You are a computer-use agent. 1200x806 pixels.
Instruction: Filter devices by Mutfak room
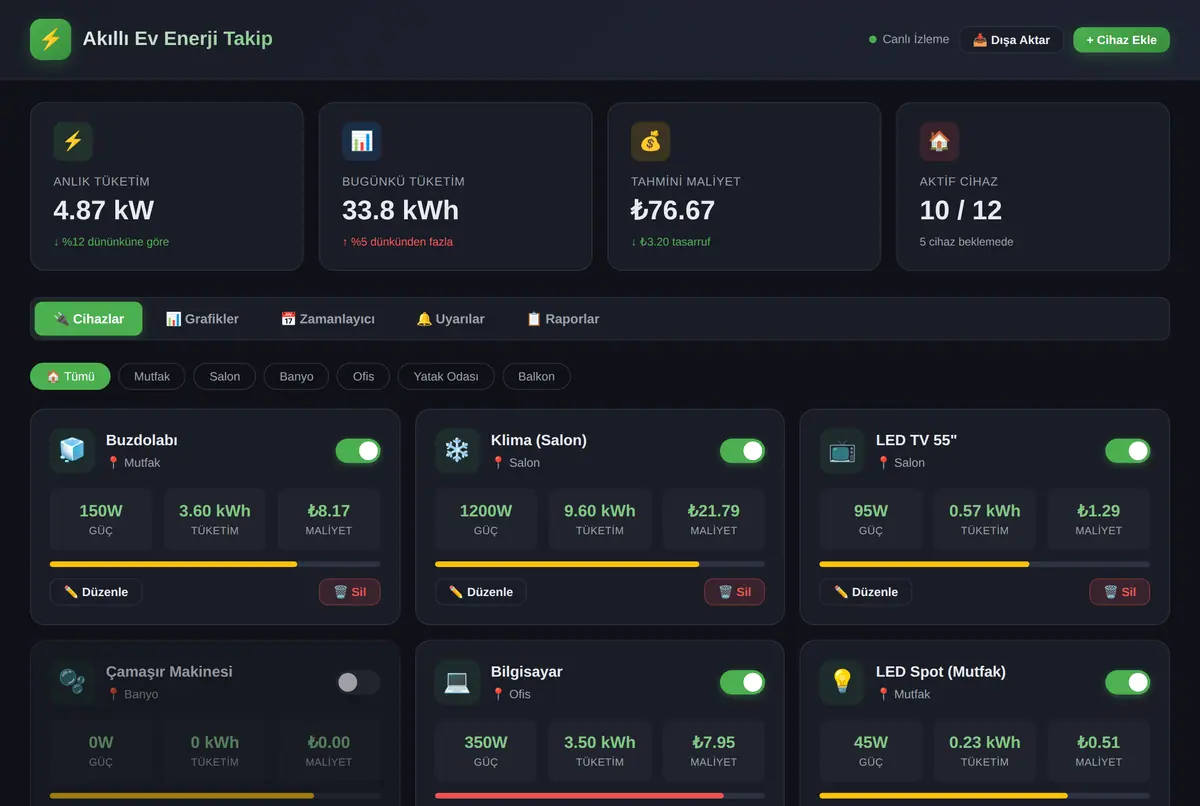coord(152,376)
